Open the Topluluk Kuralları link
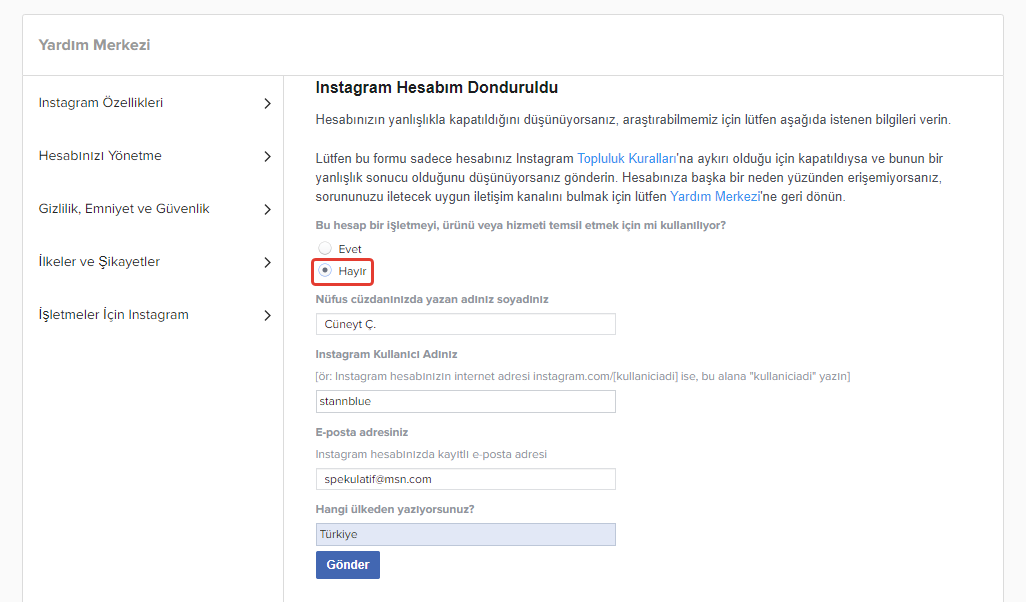1026x602 pixels. pos(627,159)
